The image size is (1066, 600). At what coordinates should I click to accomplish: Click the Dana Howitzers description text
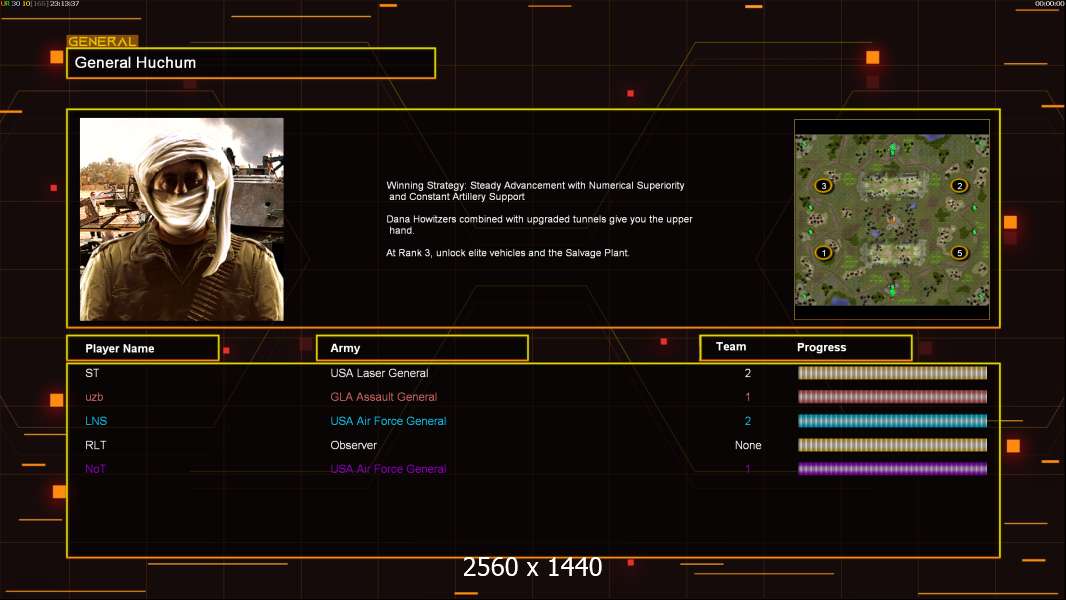[539, 225]
